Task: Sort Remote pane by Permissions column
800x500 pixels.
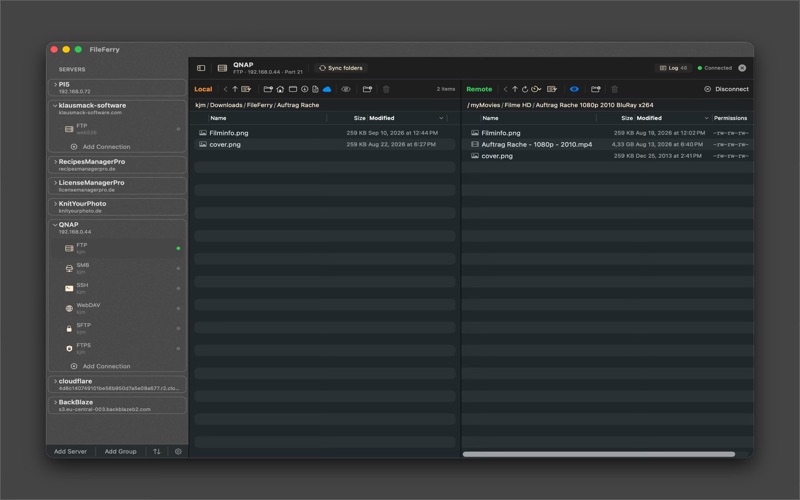Action: (x=731, y=118)
